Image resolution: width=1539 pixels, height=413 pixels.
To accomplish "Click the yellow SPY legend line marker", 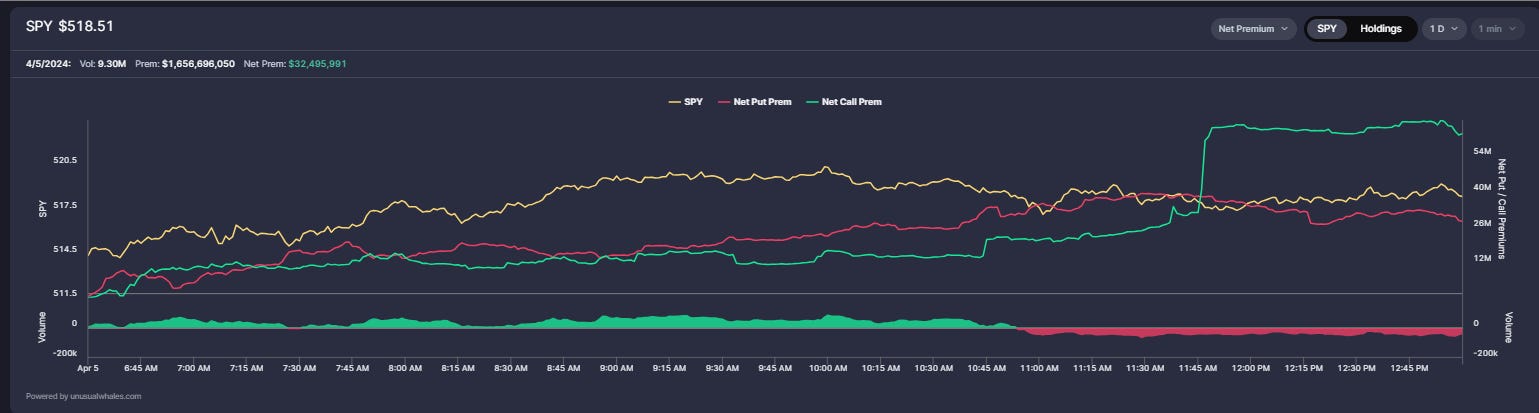I will pos(674,102).
